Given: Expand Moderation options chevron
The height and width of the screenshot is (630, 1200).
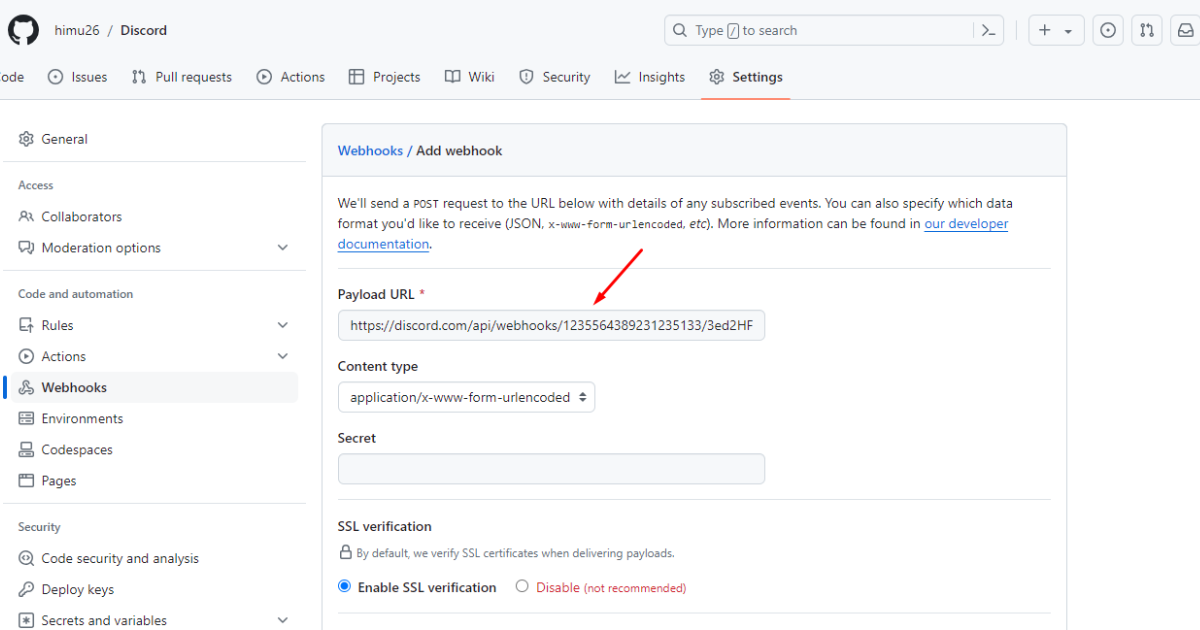Looking at the screenshot, I should point(282,248).
